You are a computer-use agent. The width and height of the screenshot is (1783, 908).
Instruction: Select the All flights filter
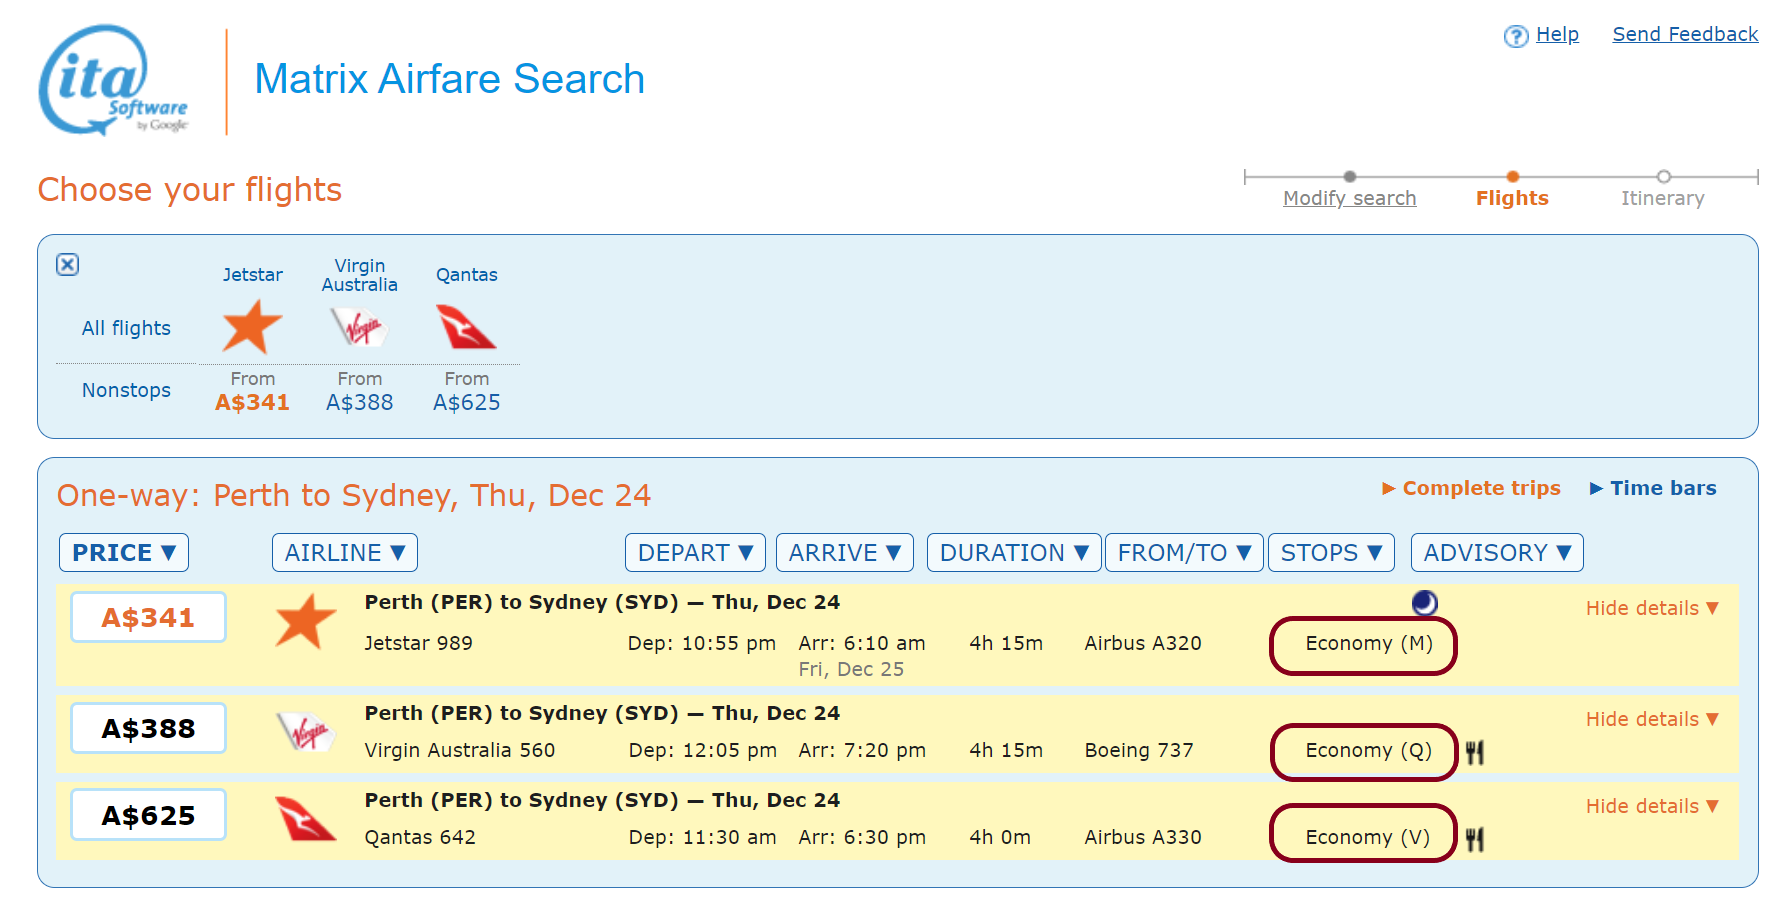126,327
